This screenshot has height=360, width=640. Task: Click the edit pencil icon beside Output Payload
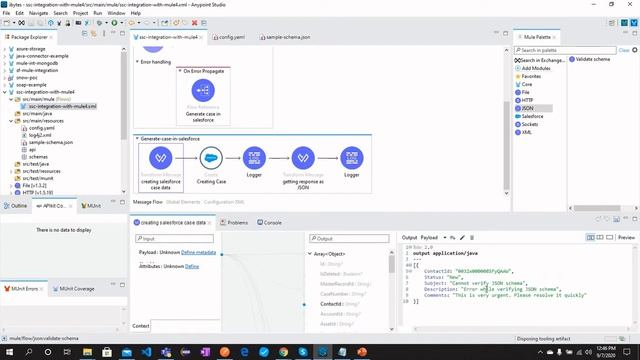click(462, 238)
